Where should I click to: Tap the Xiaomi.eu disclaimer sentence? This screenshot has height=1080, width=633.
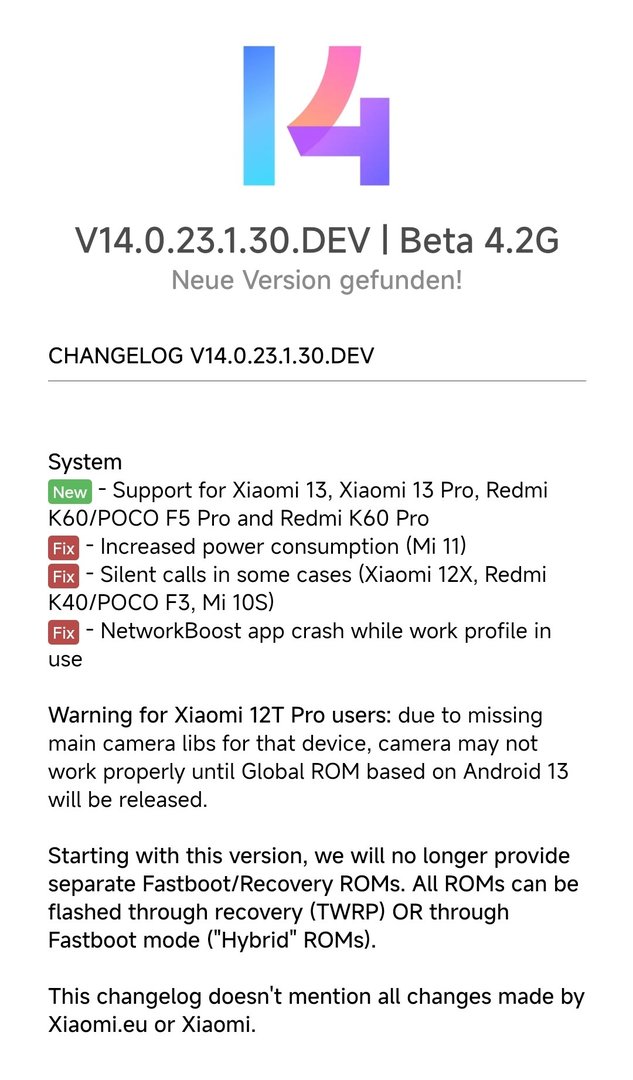click(316, 1010)
